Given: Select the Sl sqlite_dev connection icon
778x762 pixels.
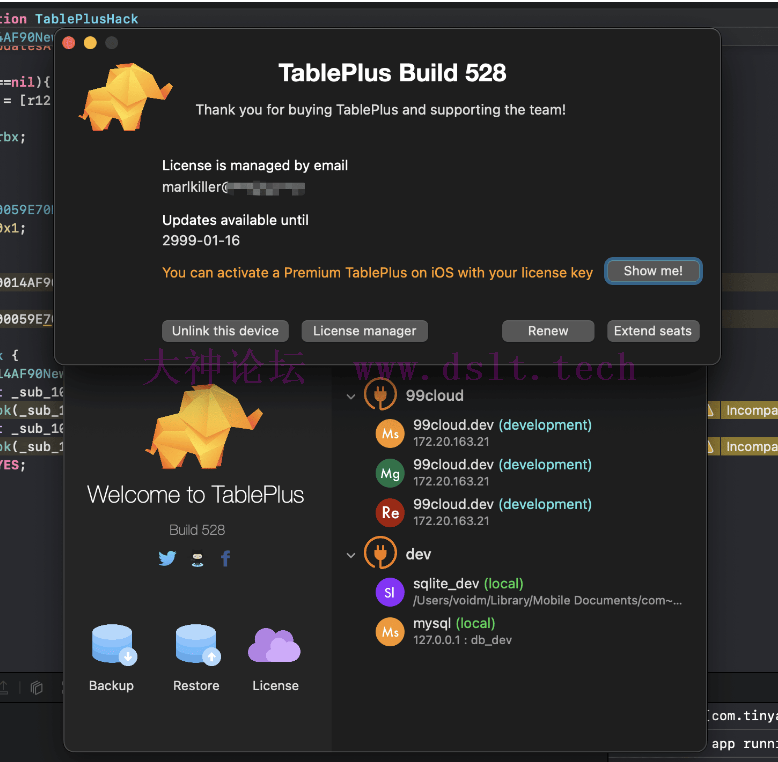Looking at the screenshot, I should (390, 592).
